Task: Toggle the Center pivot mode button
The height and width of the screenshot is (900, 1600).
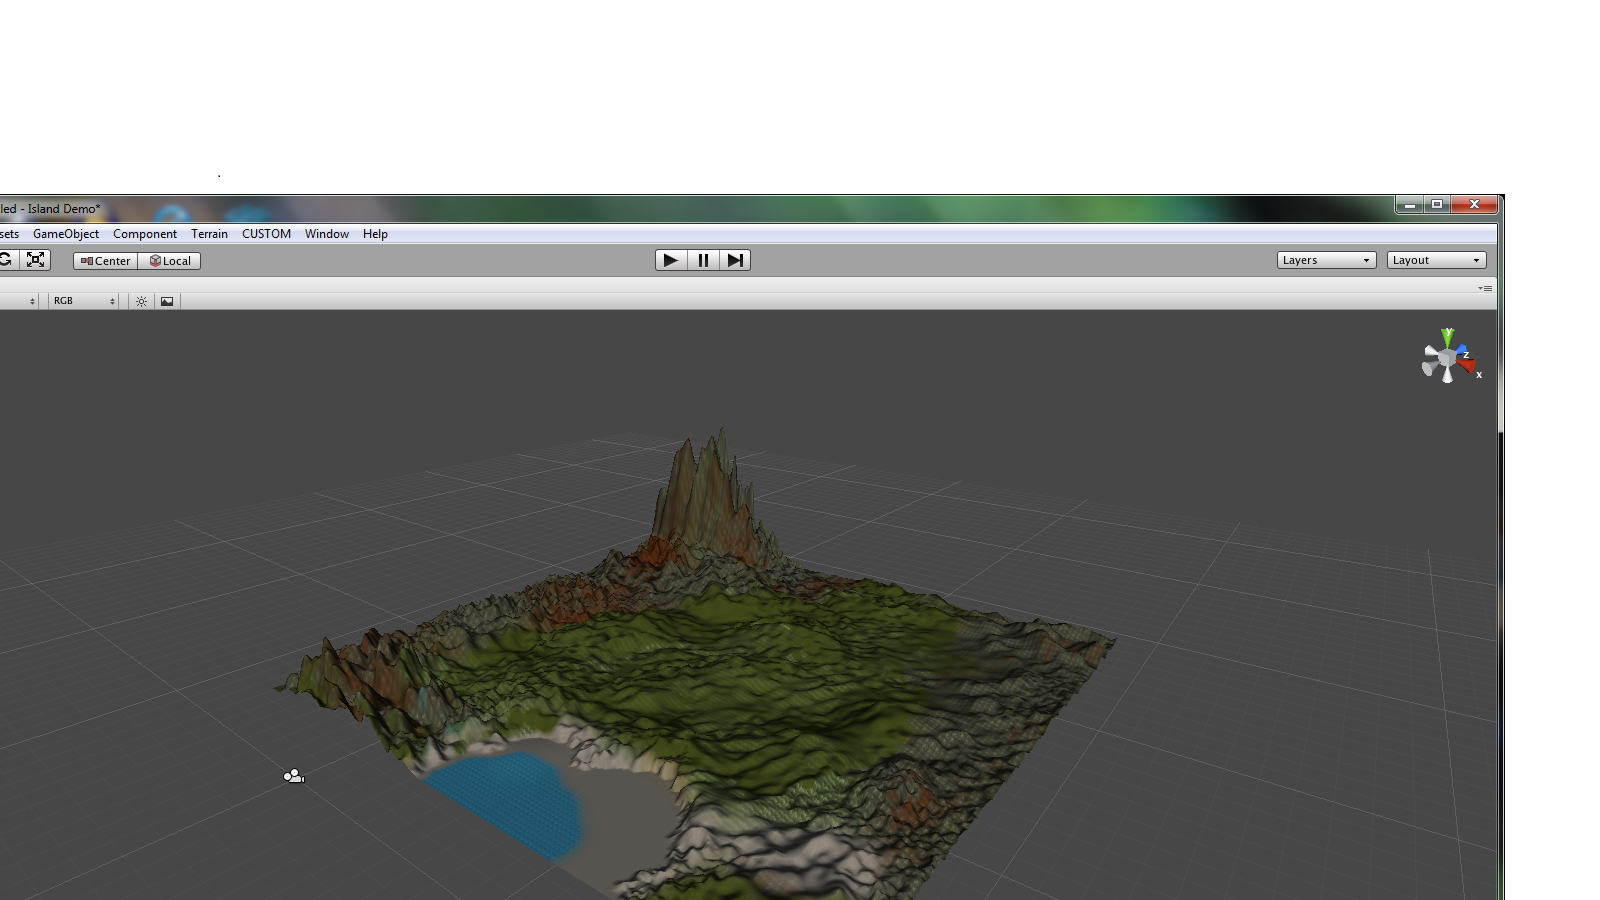Action: point(105,261)
